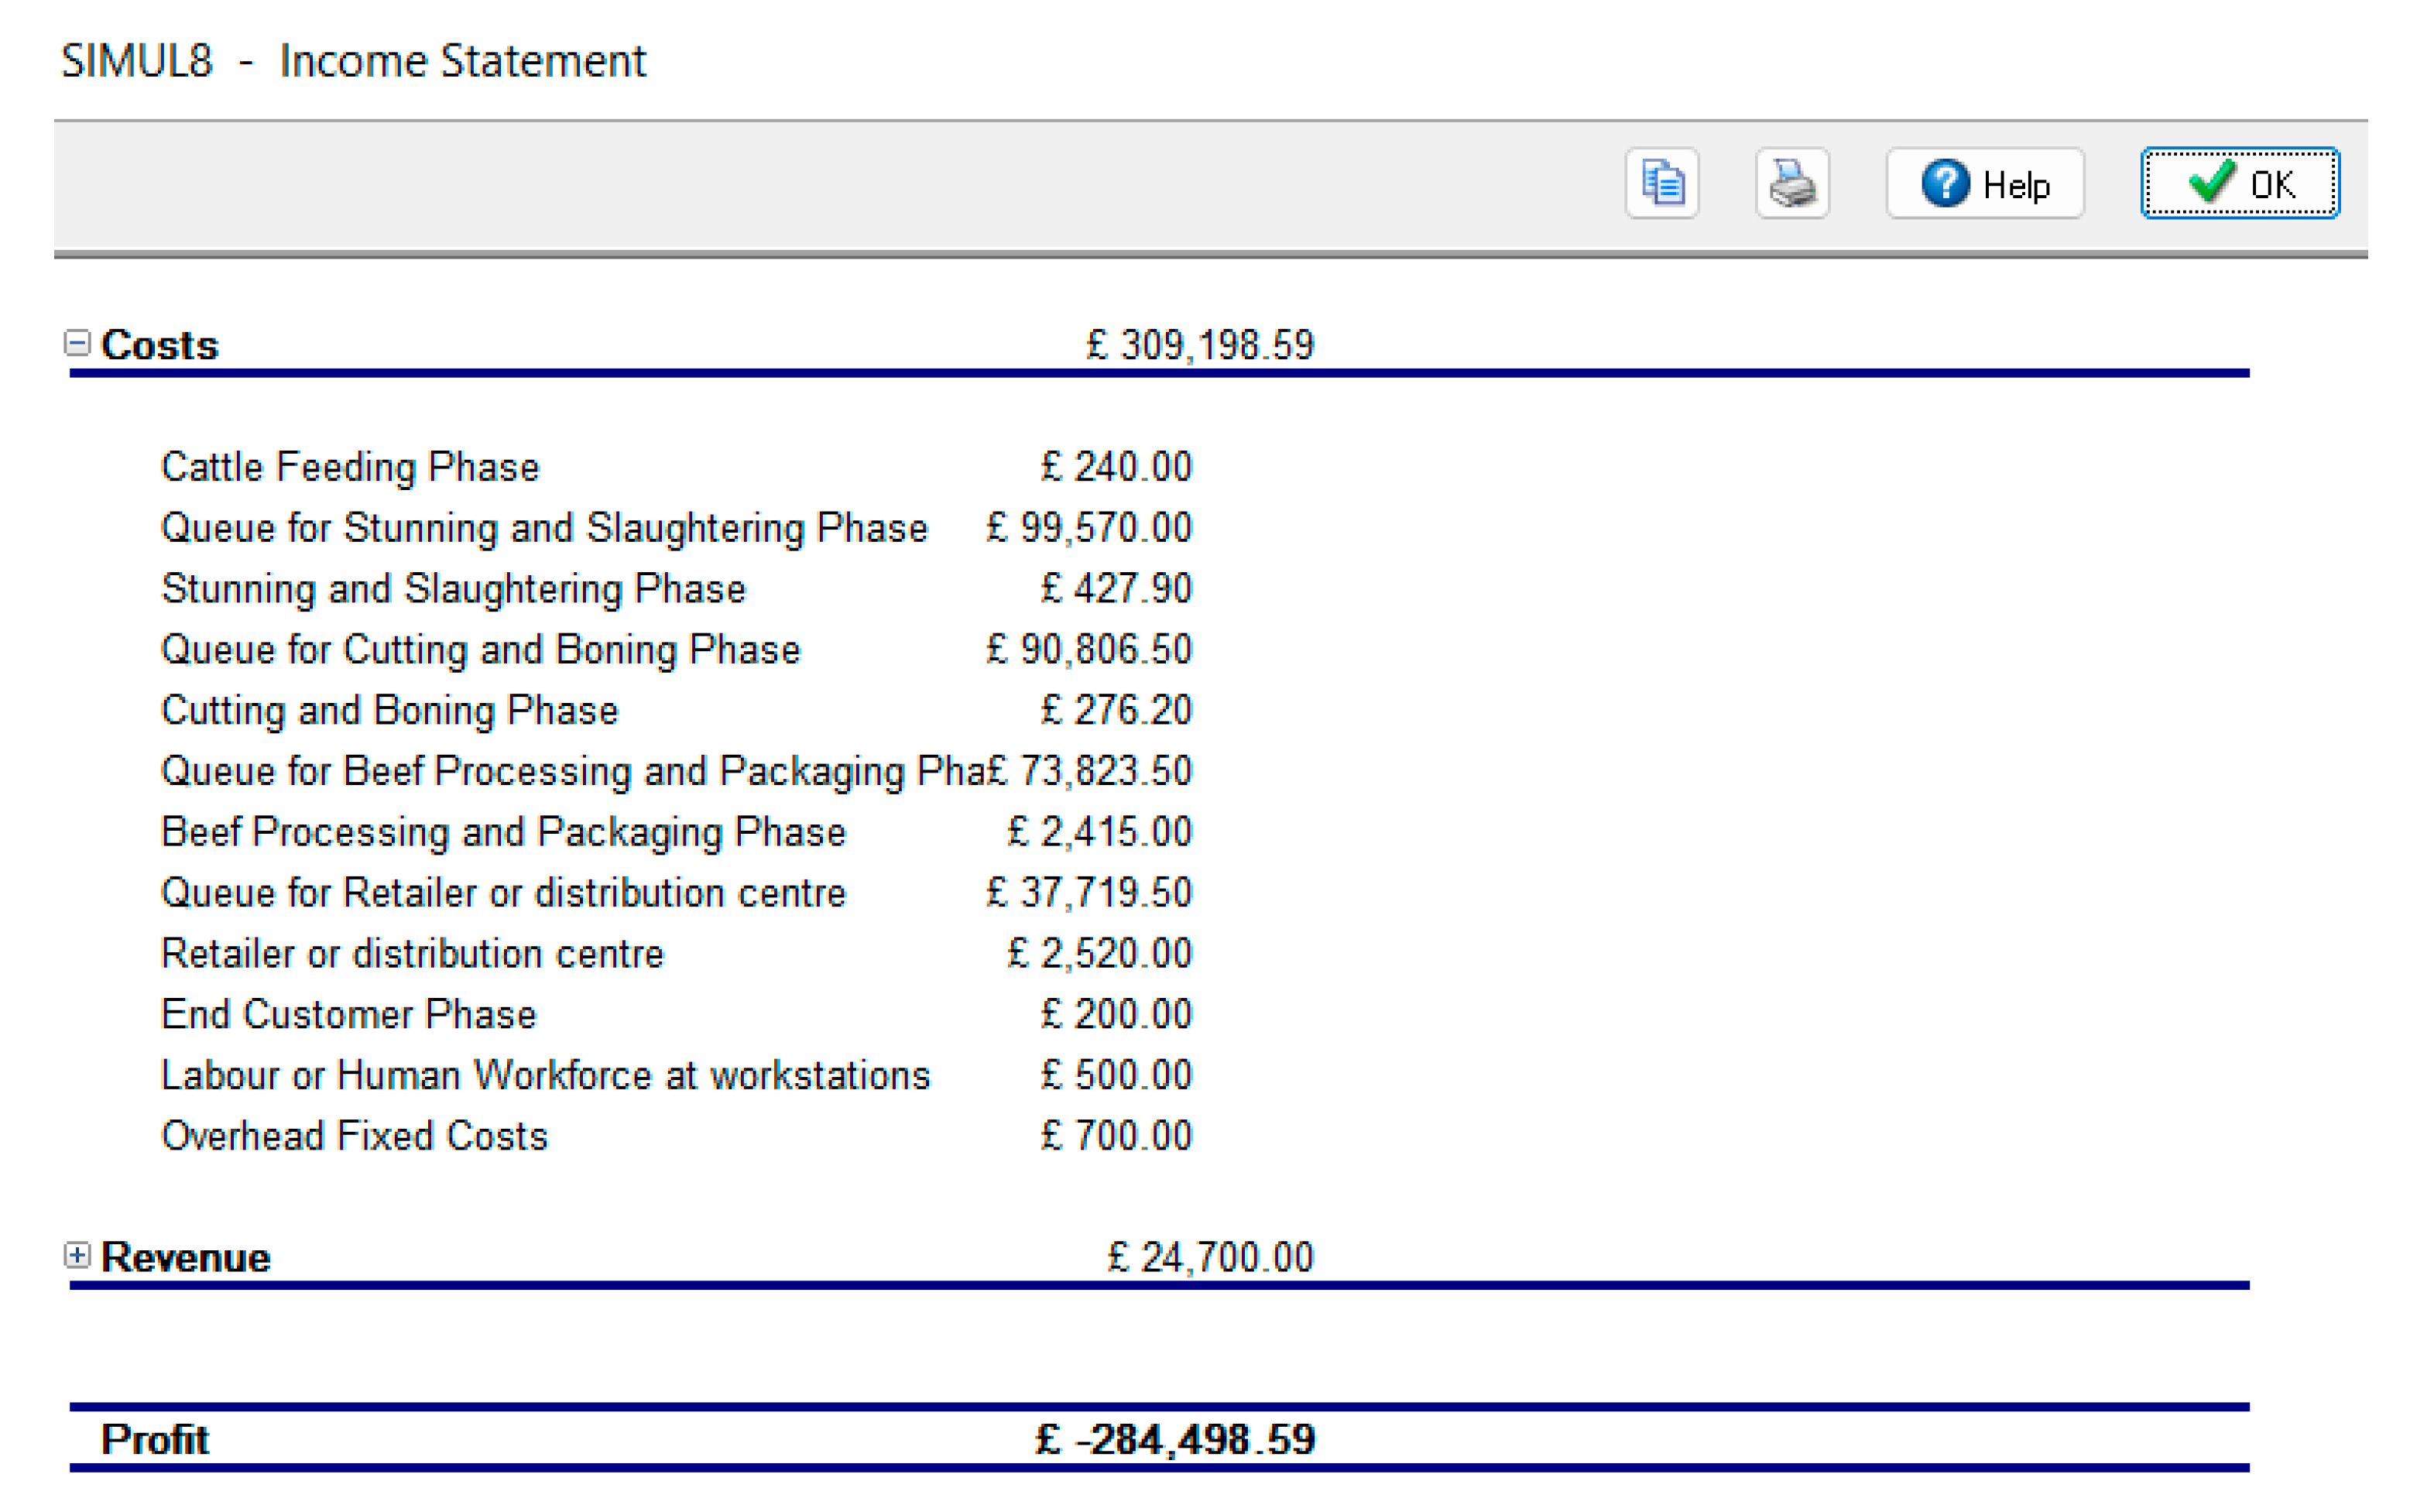The image size is (2410, 1512).
Task: Select Beef Processing and Packaging Phase row
Action: 503,832
